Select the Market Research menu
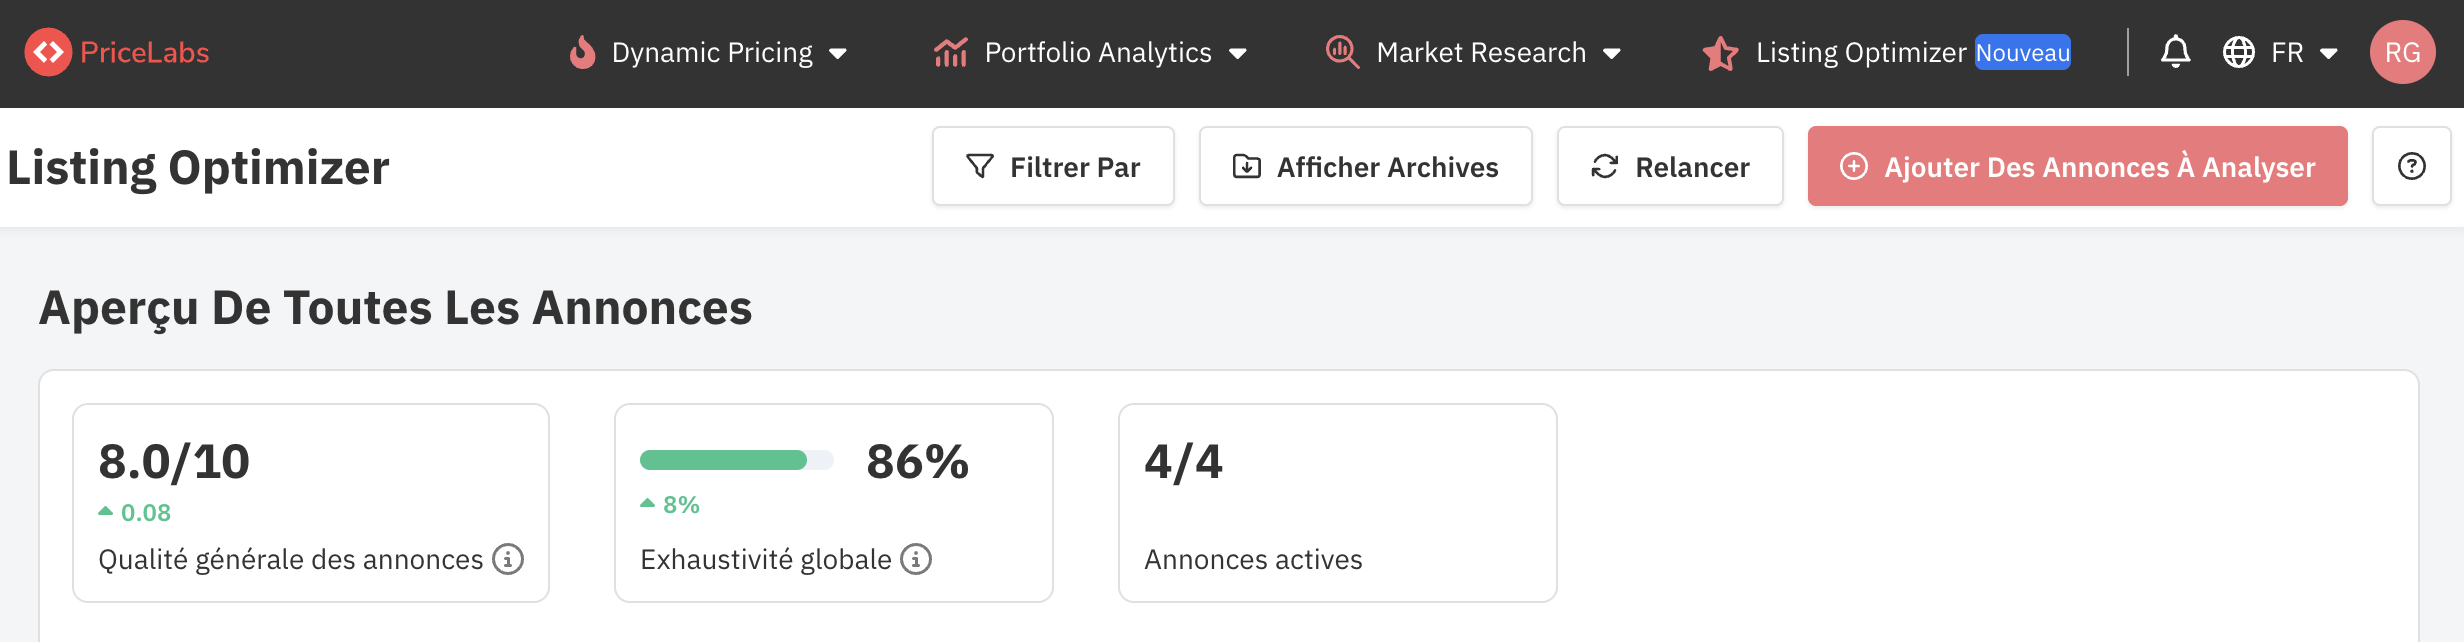Viewport: 2464px width, 642px height. (1481, 52)
